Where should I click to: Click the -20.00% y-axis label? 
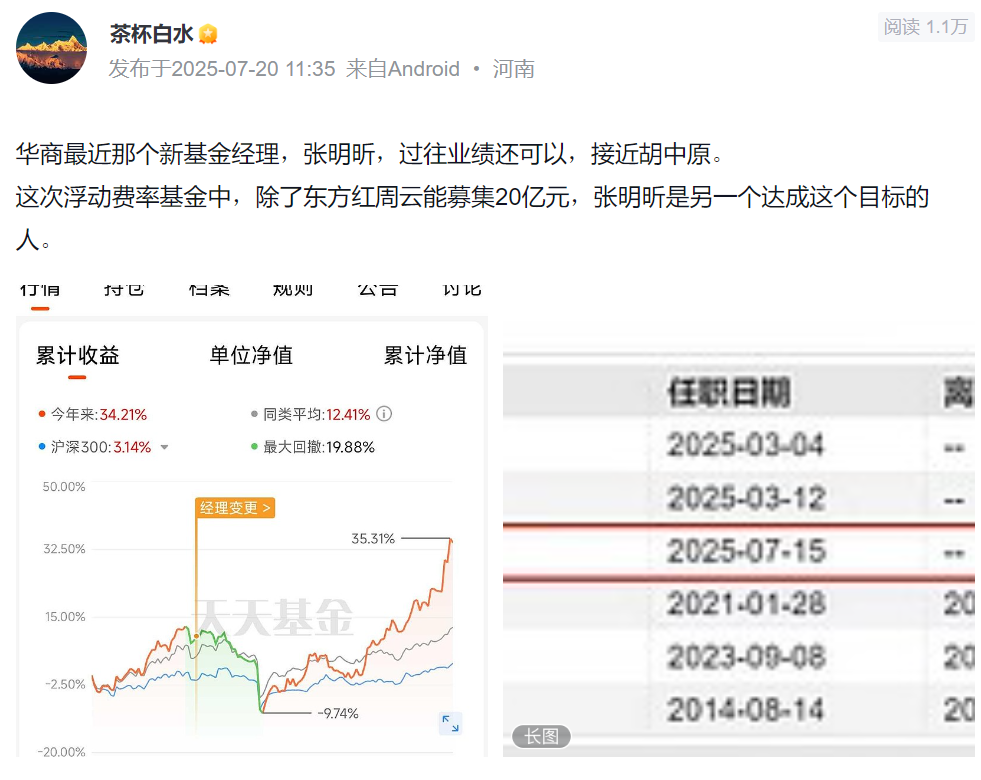pos(61,751)
